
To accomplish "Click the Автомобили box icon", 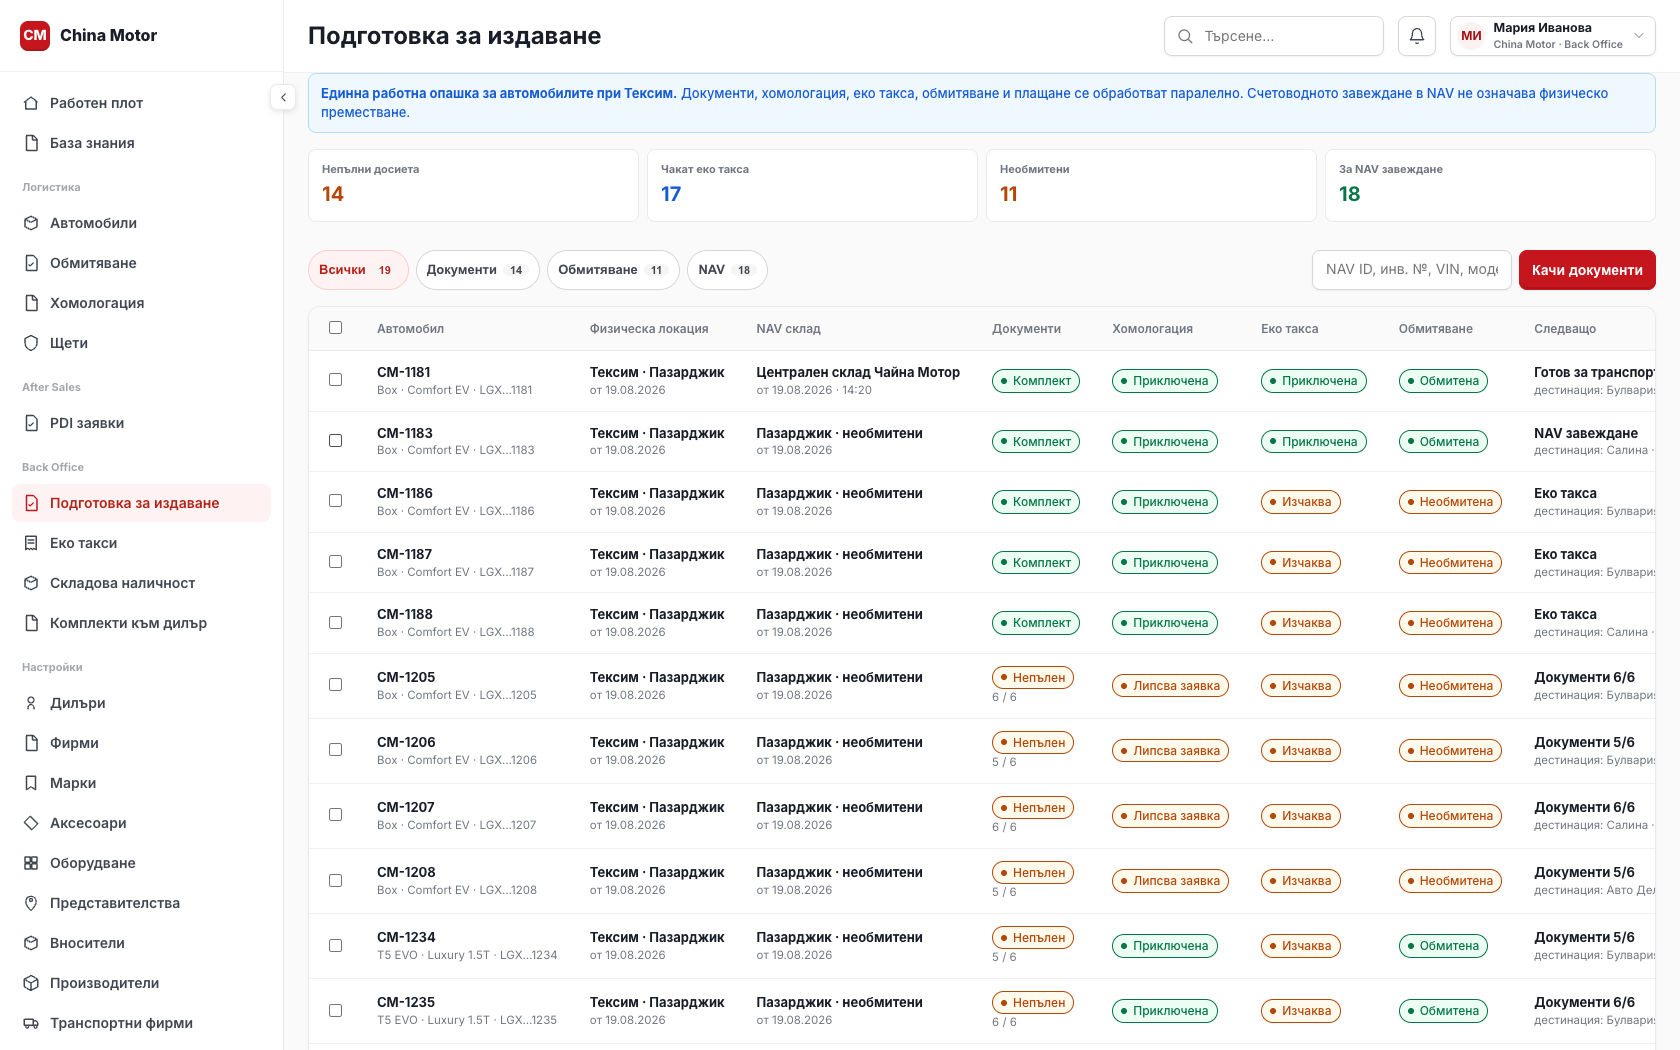I will click(x=31, y=223).
